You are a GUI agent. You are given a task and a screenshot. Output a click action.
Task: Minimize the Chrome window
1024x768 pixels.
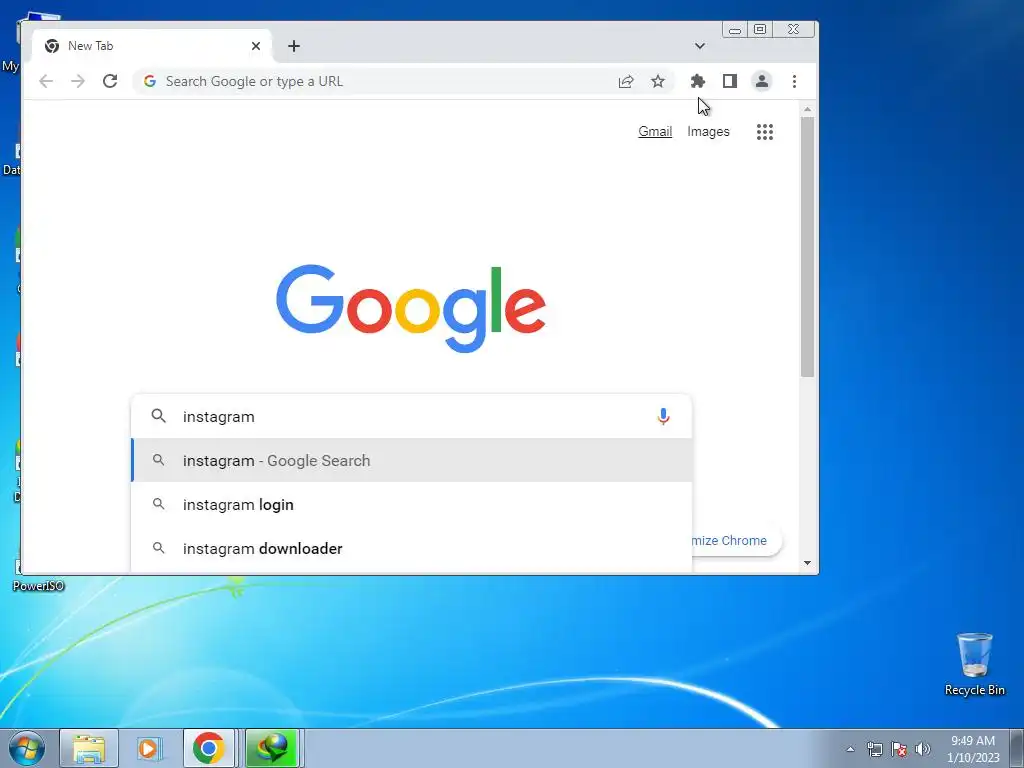coord(735,29)
